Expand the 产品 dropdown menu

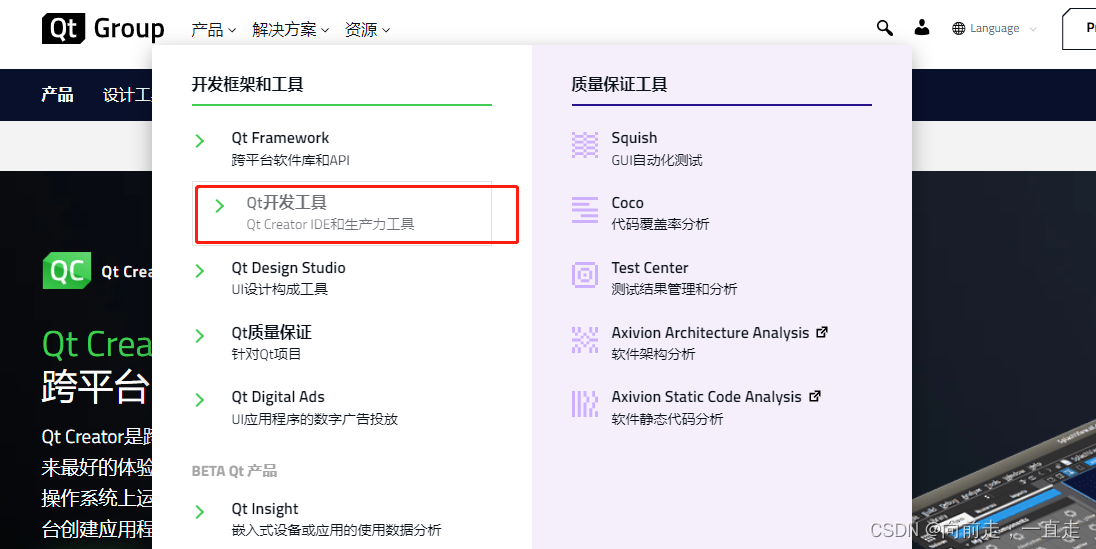point(213,30)
